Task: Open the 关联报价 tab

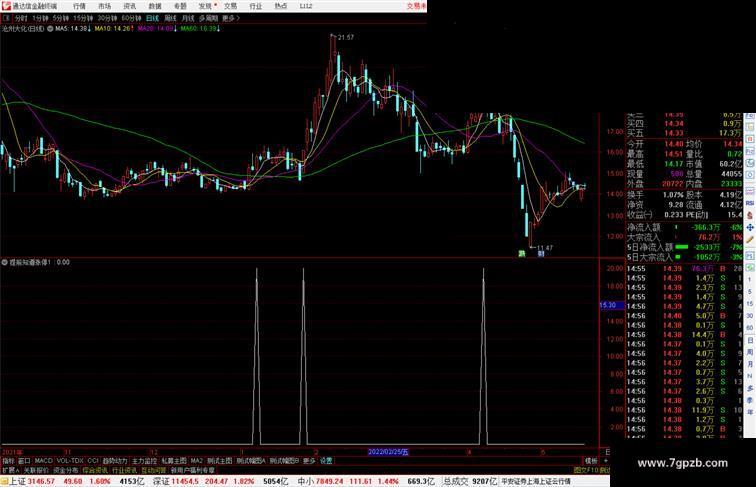Action: [36, 470]
